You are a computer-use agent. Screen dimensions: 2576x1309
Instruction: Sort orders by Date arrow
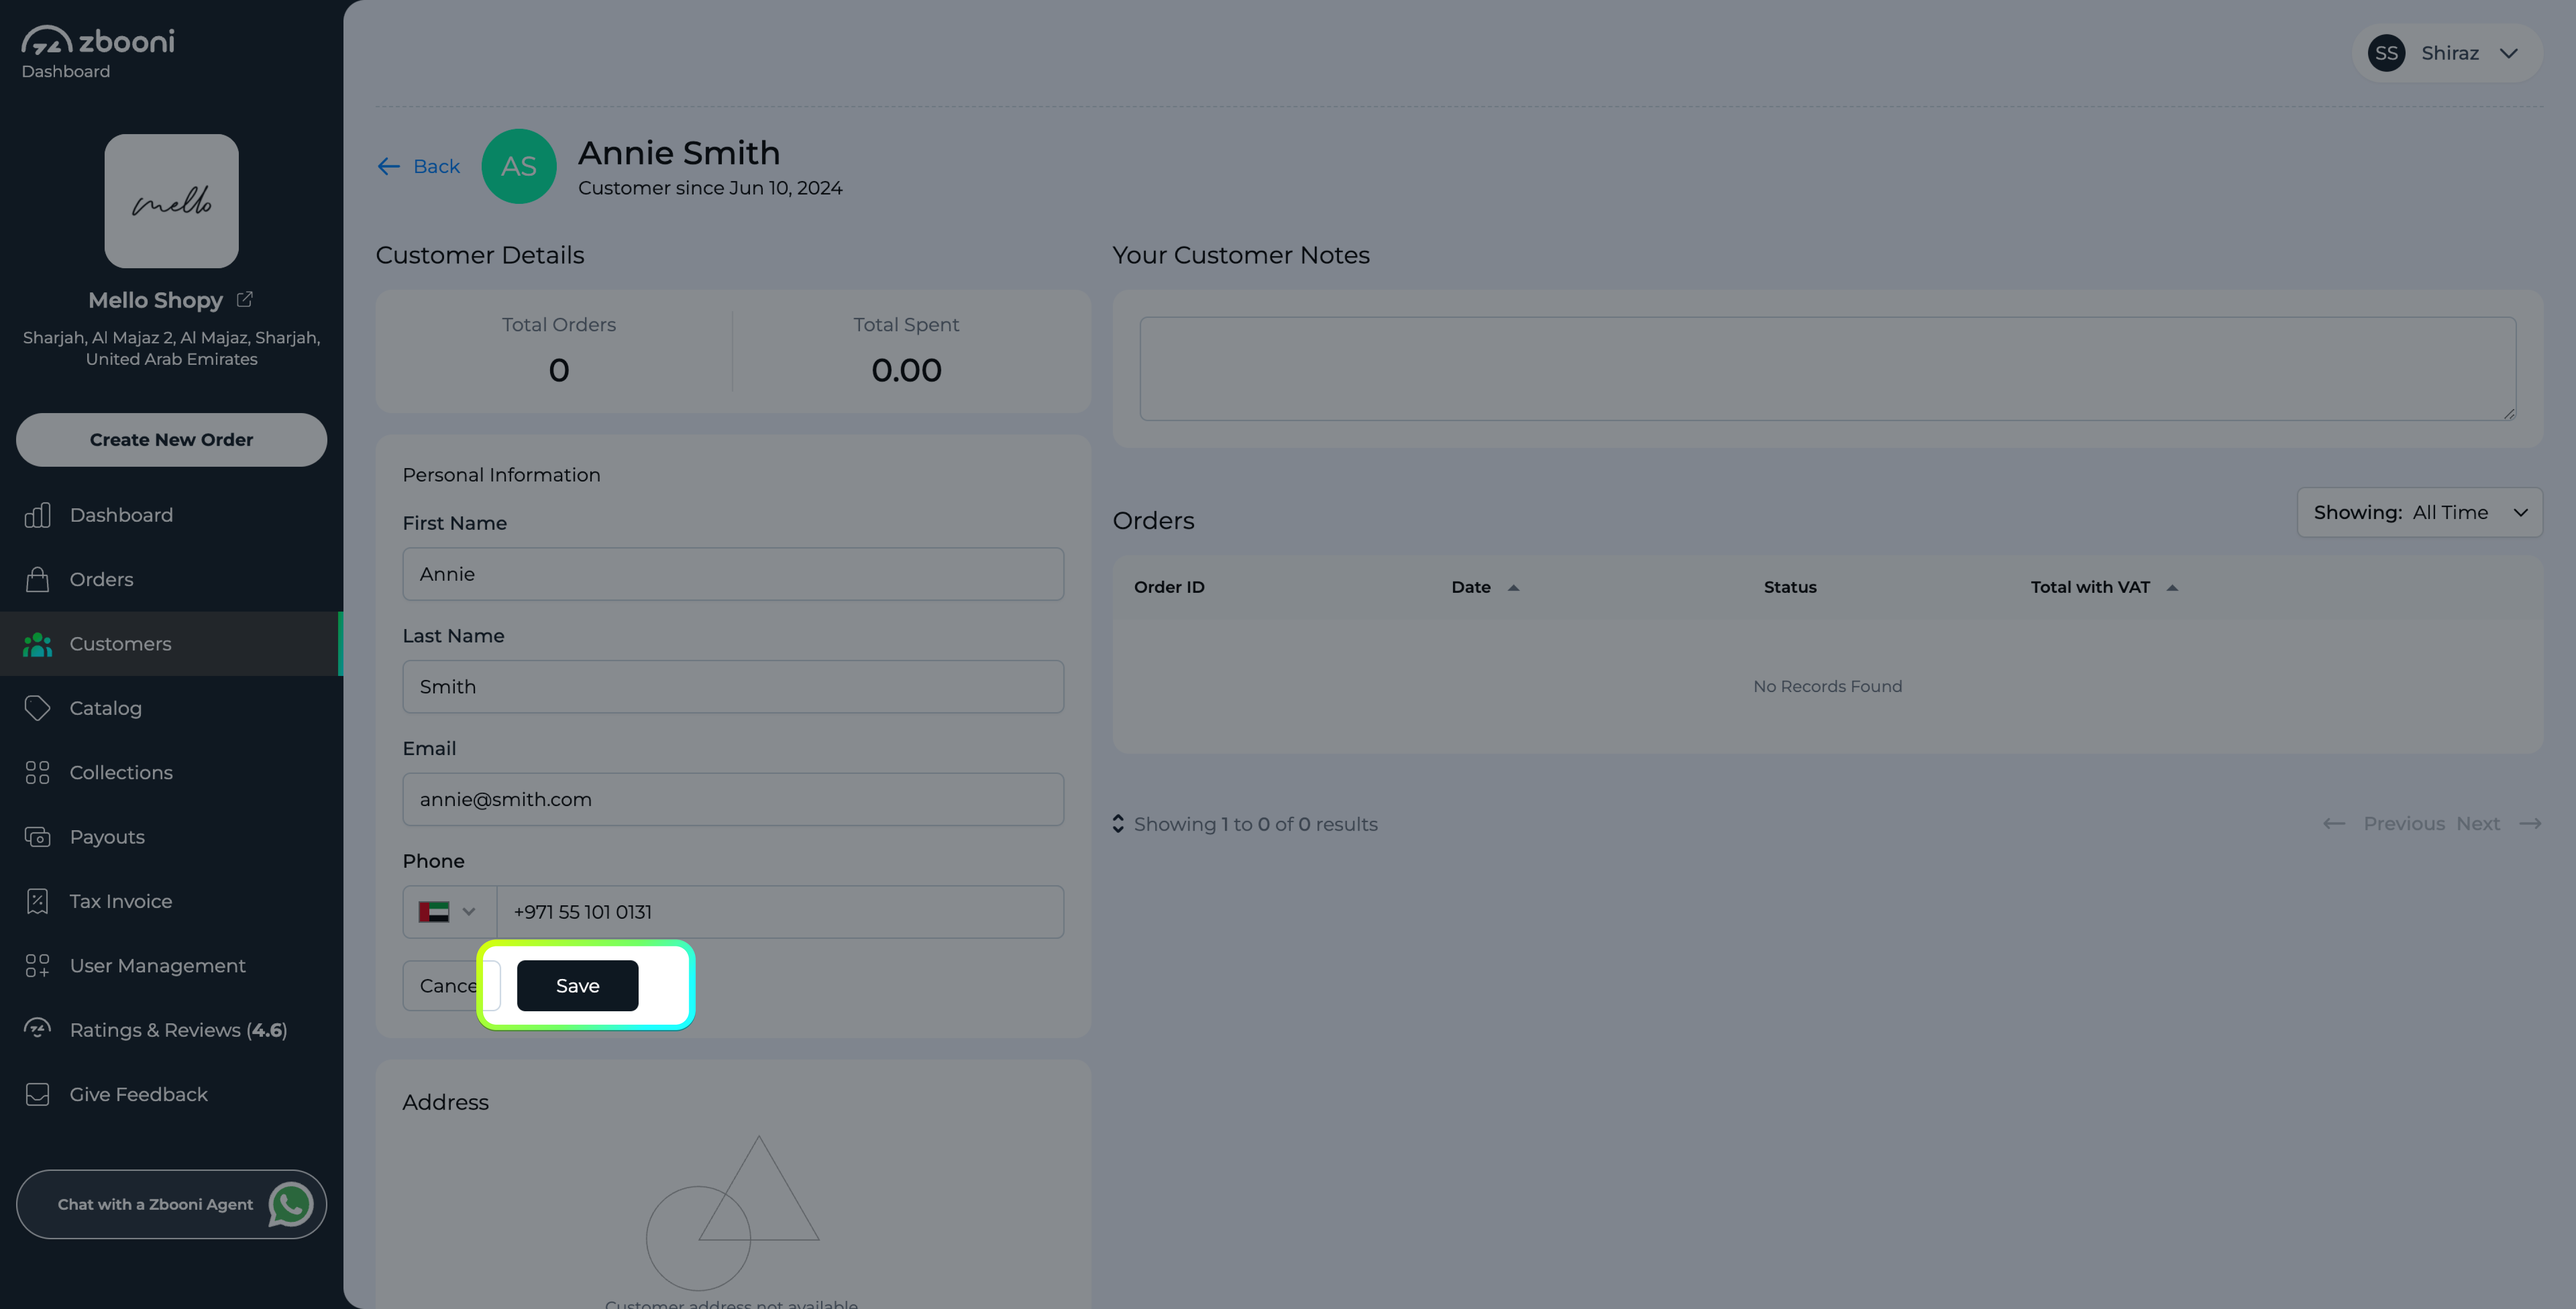(x=1513, y=587)
